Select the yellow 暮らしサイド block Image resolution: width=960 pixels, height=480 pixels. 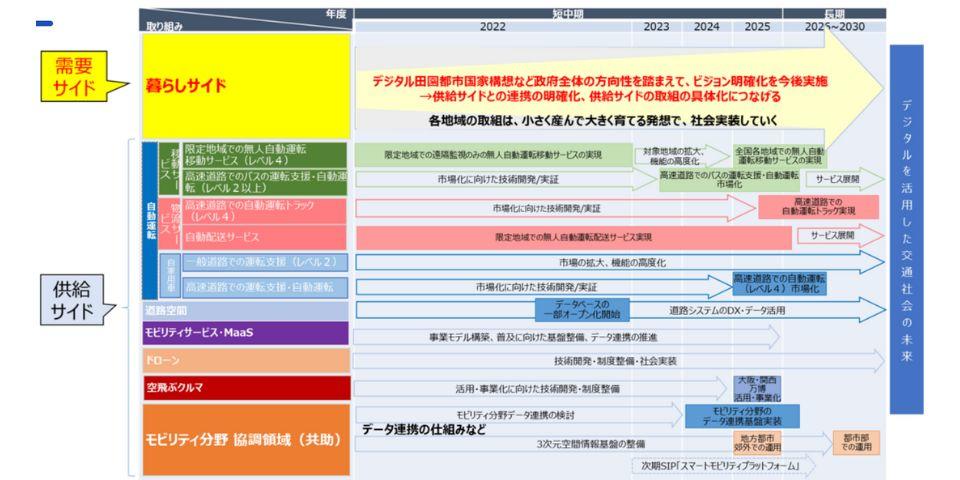coord(246,86)
